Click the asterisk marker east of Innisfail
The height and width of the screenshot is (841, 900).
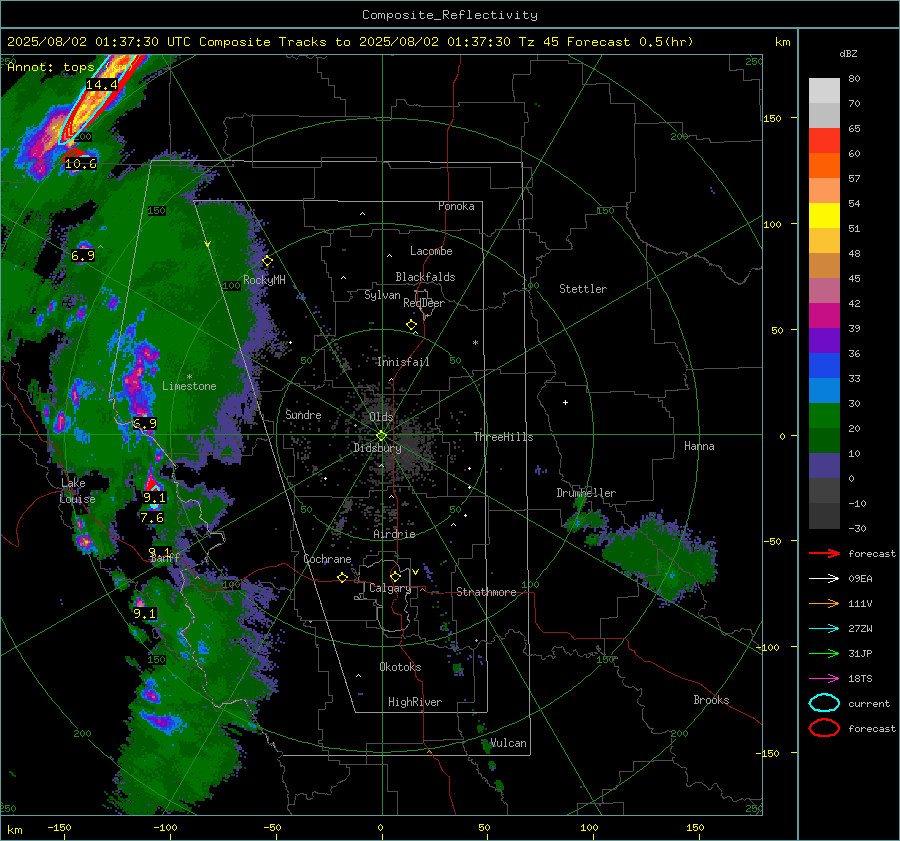[475, 343]
